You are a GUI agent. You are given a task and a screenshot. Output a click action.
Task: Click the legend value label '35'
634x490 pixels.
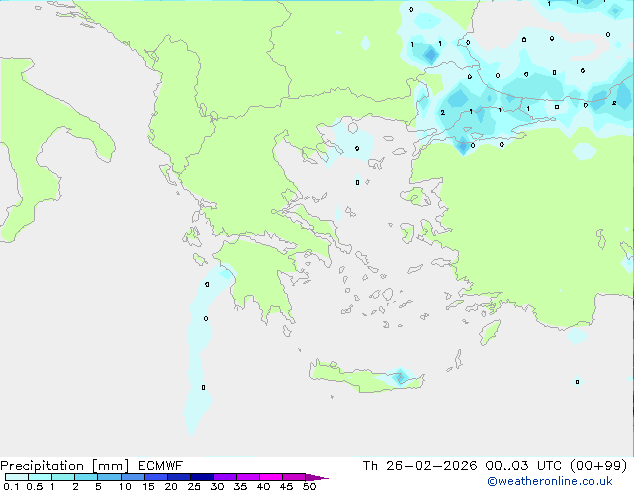click(x=240, y=486)
